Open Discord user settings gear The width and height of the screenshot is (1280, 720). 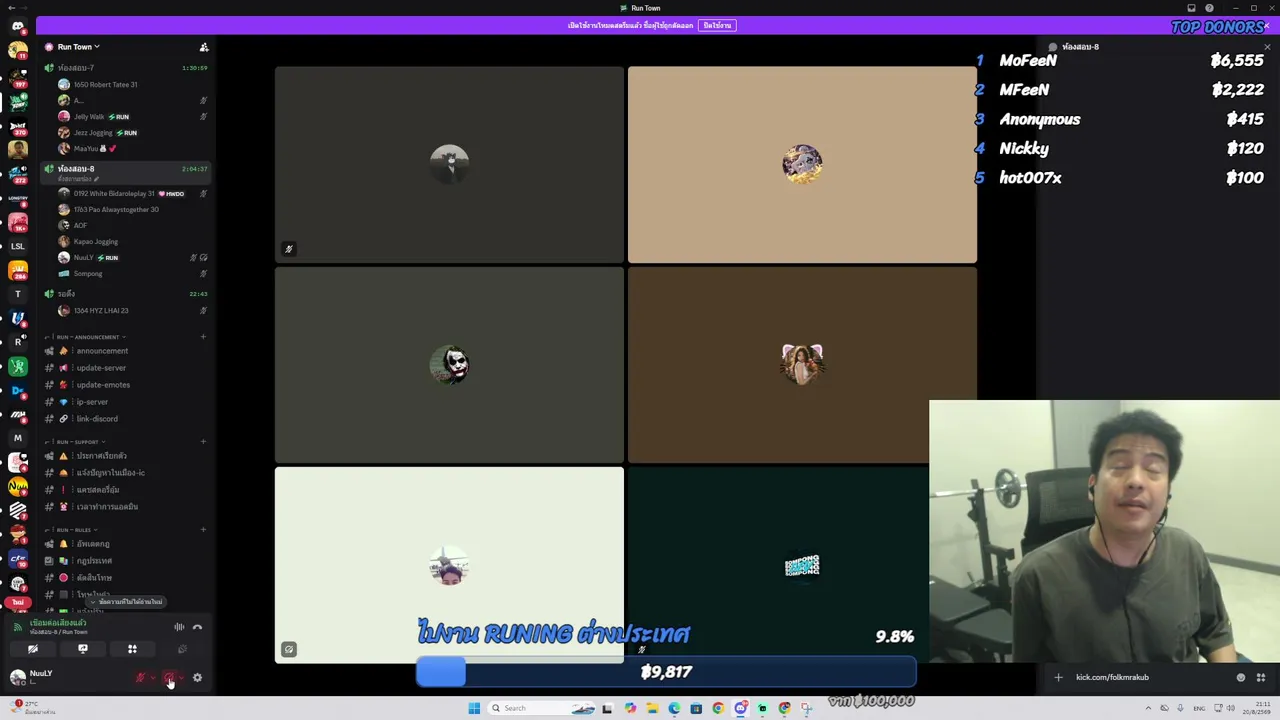pyautogui.click(x=197, y=678)
